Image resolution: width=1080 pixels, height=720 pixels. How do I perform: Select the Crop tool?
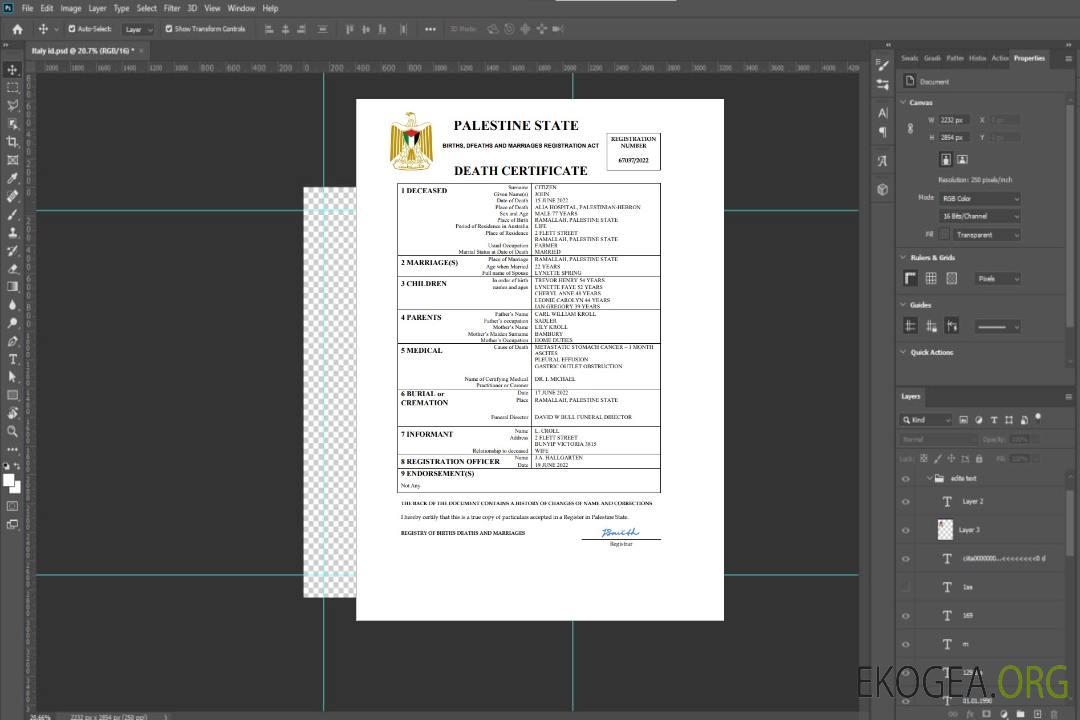click(12, 142)
